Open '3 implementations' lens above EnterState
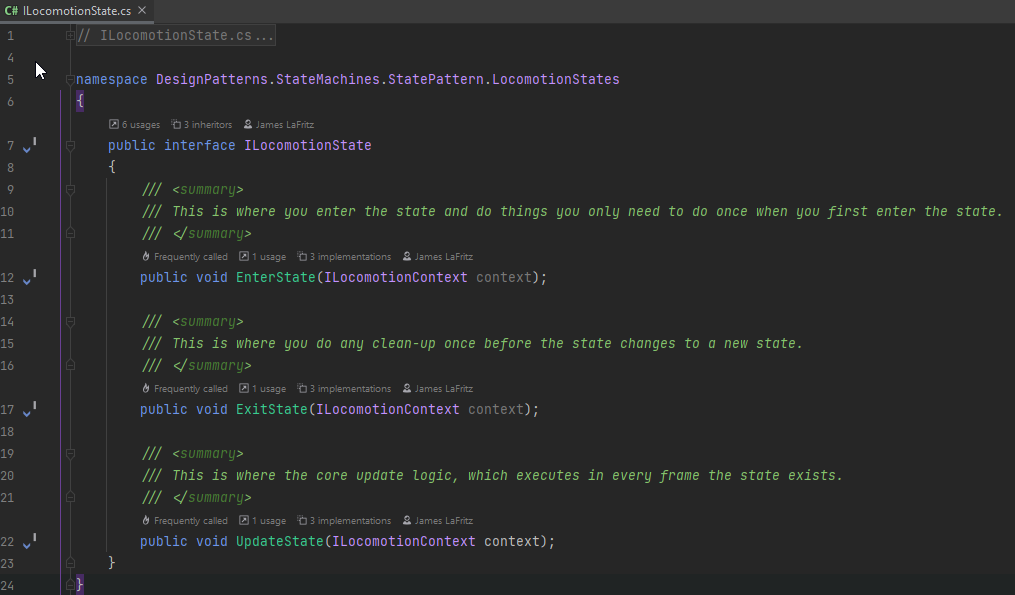Screen dimensions: 1015x595 (x=344, y=256)
